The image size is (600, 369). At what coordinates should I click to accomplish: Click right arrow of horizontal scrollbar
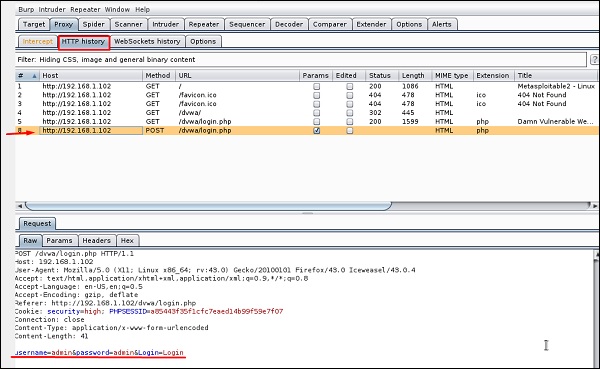click(x=595, y=206)
